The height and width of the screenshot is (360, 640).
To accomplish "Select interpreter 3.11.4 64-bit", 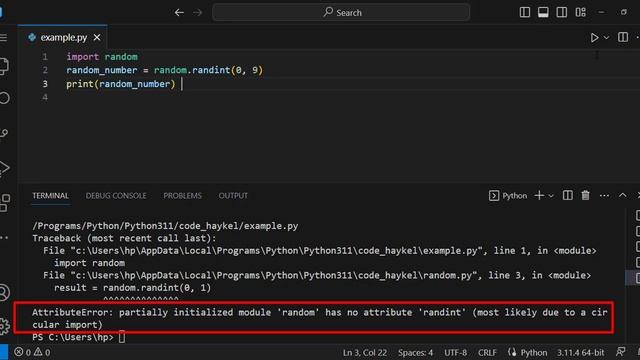I will 580,352.
